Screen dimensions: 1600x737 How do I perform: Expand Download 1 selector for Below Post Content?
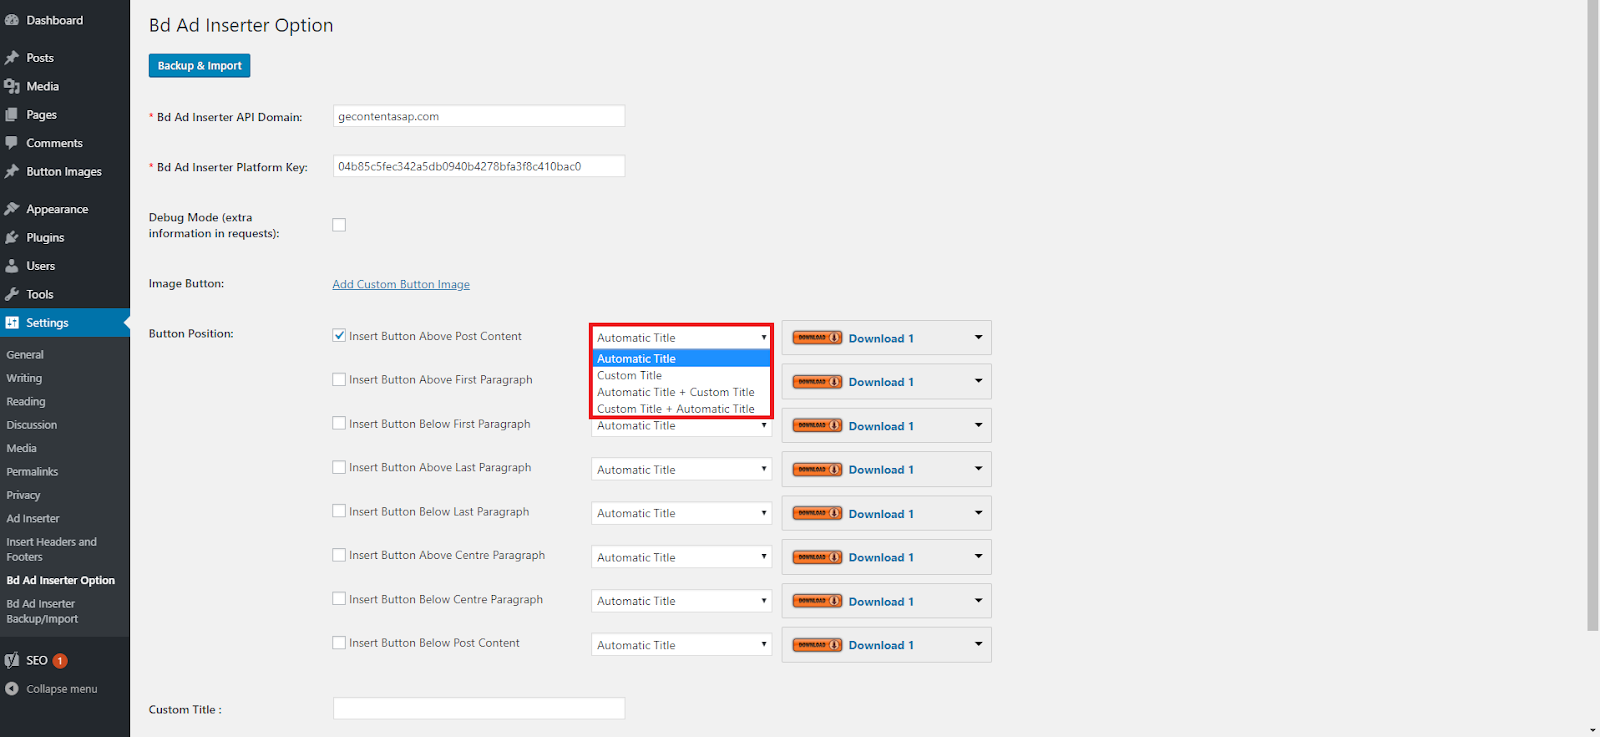pyautogui.click(x=886, y=645)
